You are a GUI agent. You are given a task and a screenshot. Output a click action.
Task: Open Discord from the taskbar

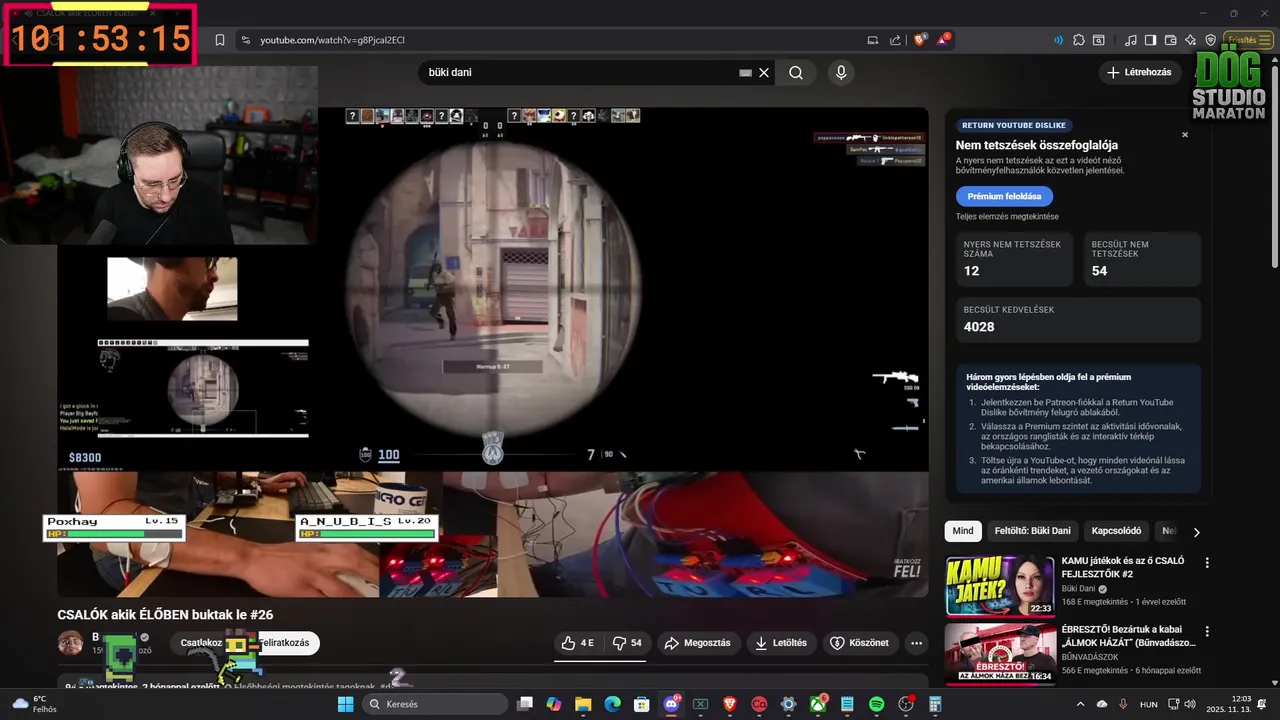pyautogui.click(x=671, y=704)
